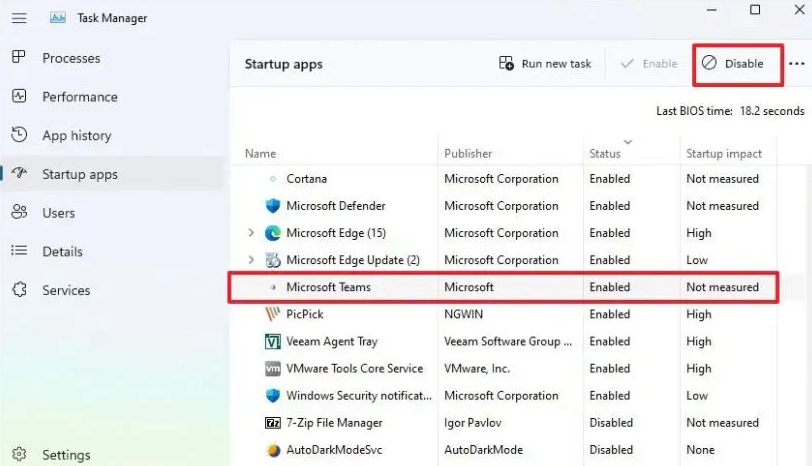Click the Microsoft Defender shield icon

tap(273, 206)
